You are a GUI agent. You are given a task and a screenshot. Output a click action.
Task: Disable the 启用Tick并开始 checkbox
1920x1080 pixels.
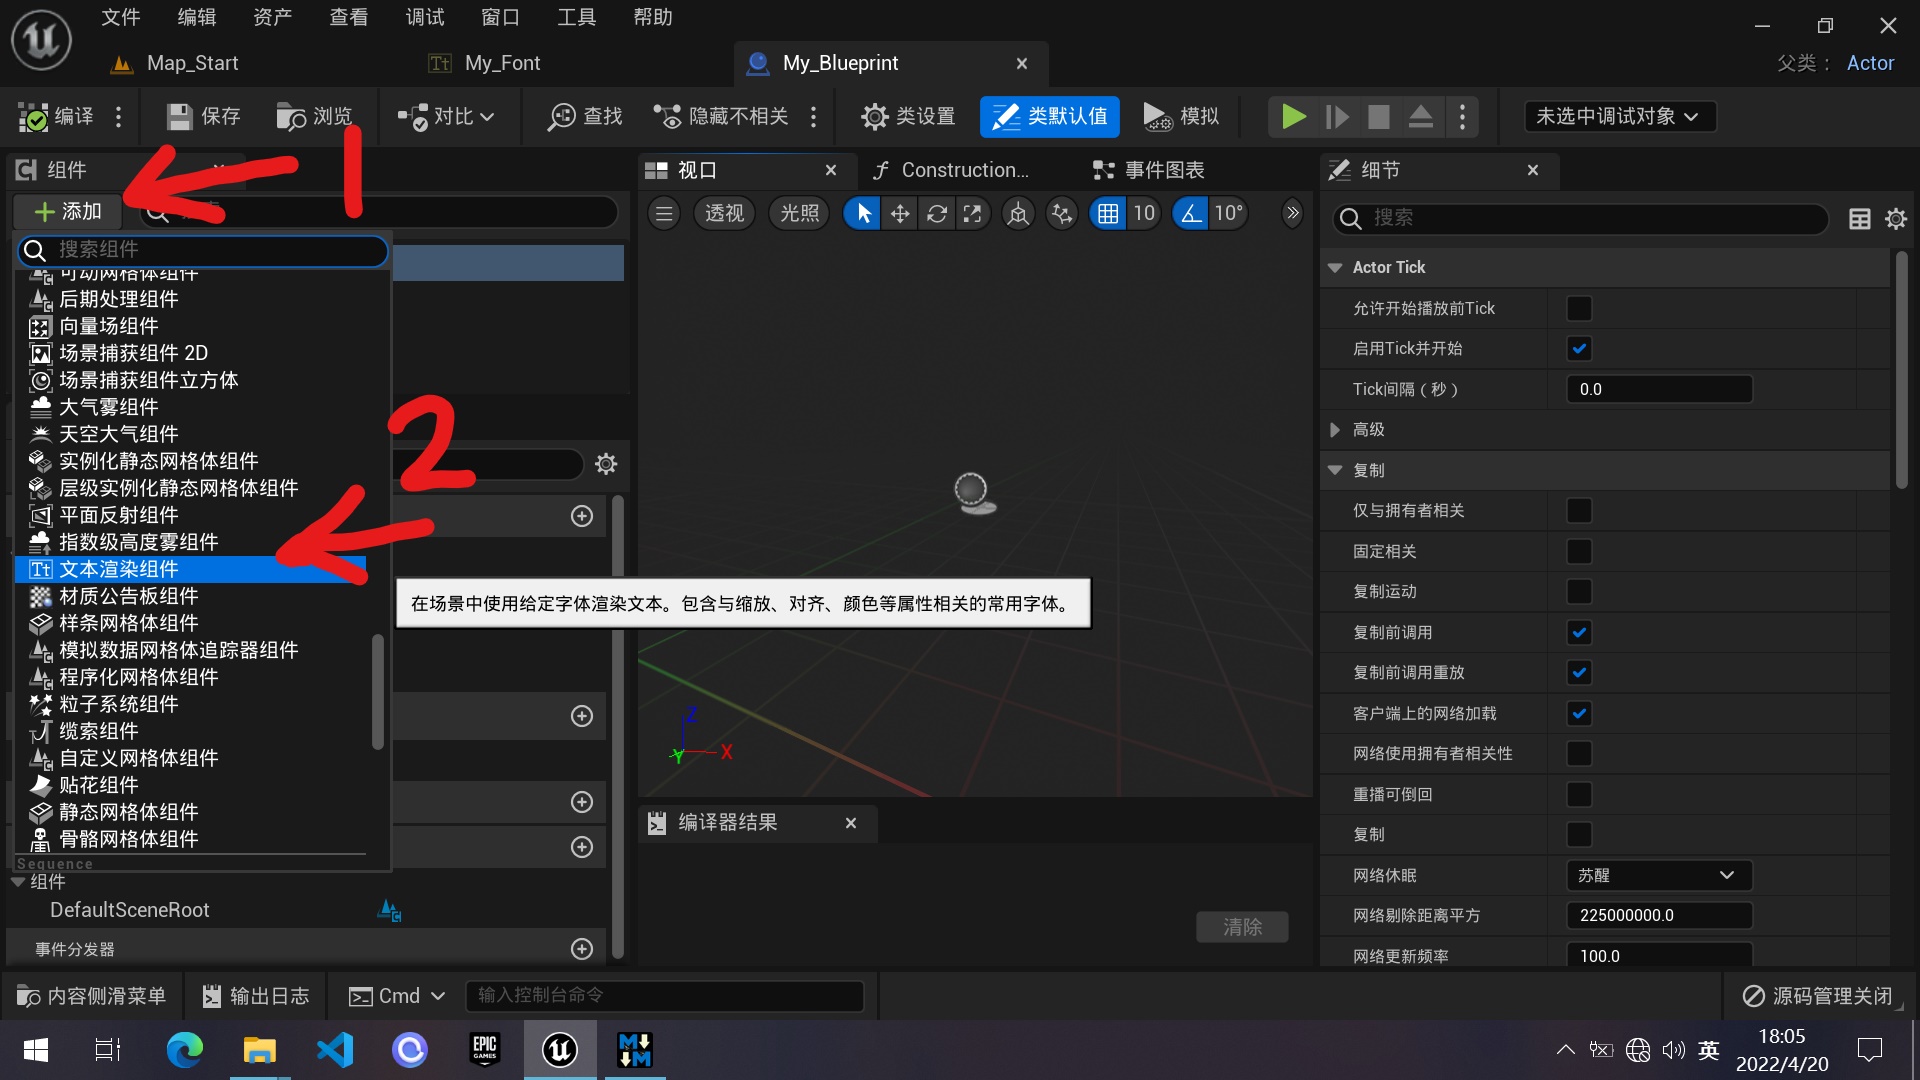tap(1579, 348)
